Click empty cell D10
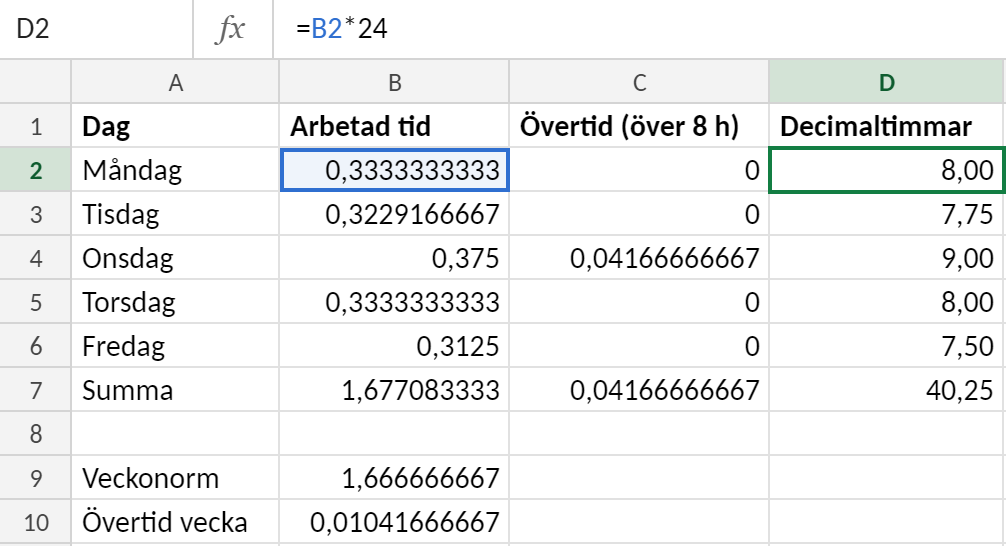The image size is (1006, 546). (x=887, y=522)
